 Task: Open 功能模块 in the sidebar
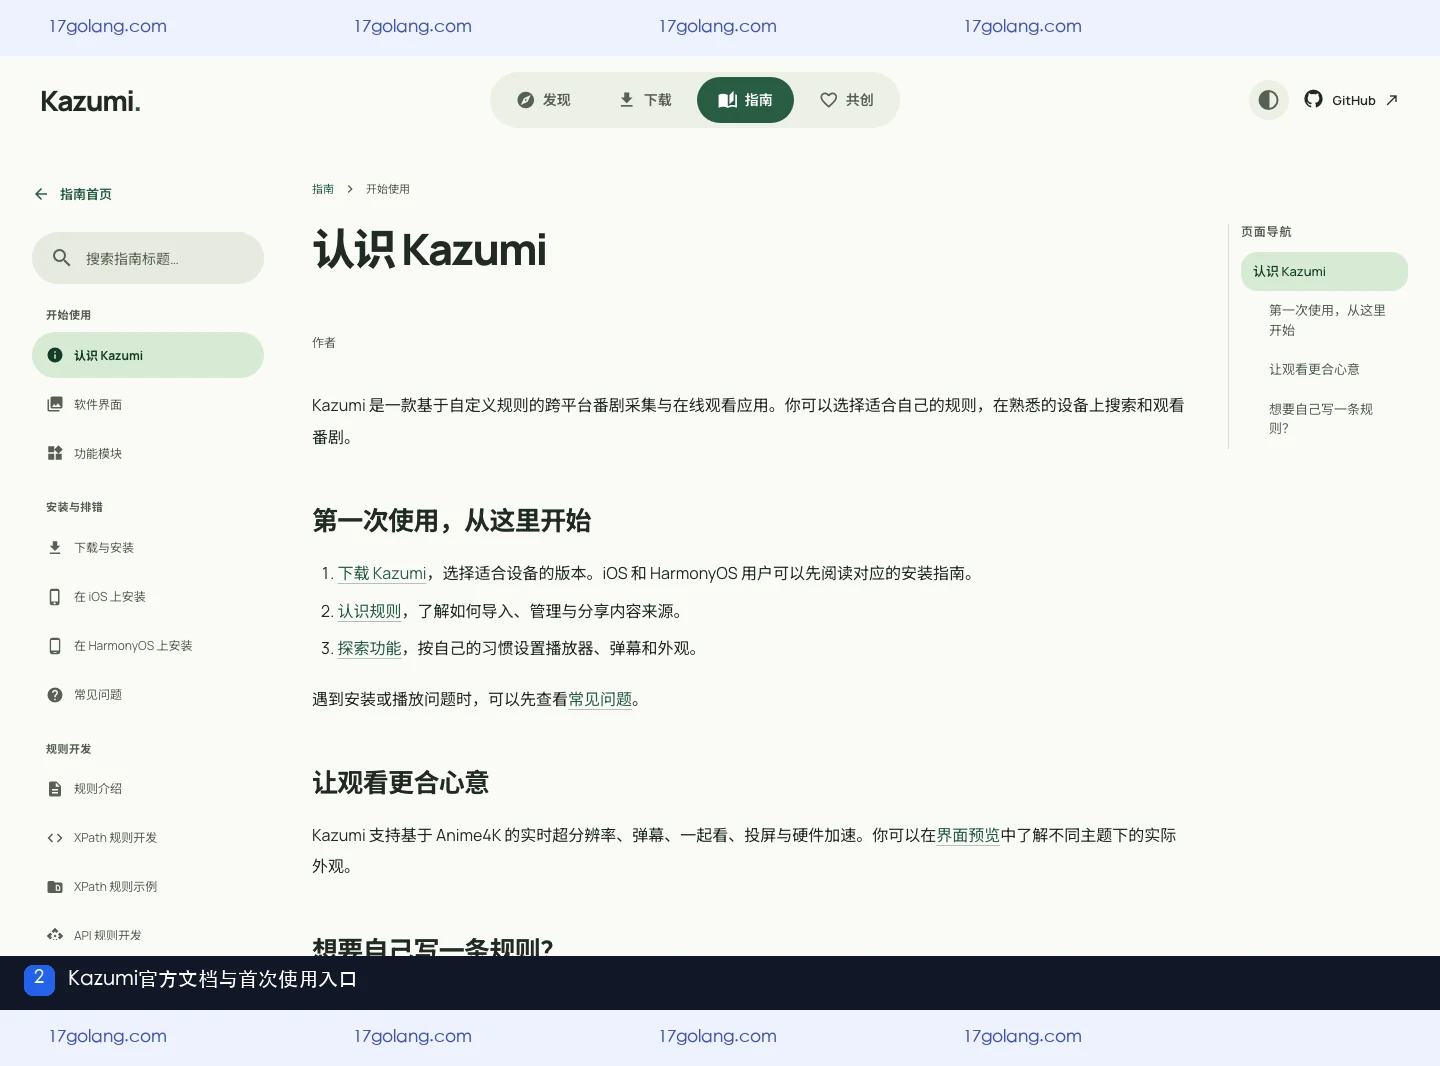coord(148,453)
